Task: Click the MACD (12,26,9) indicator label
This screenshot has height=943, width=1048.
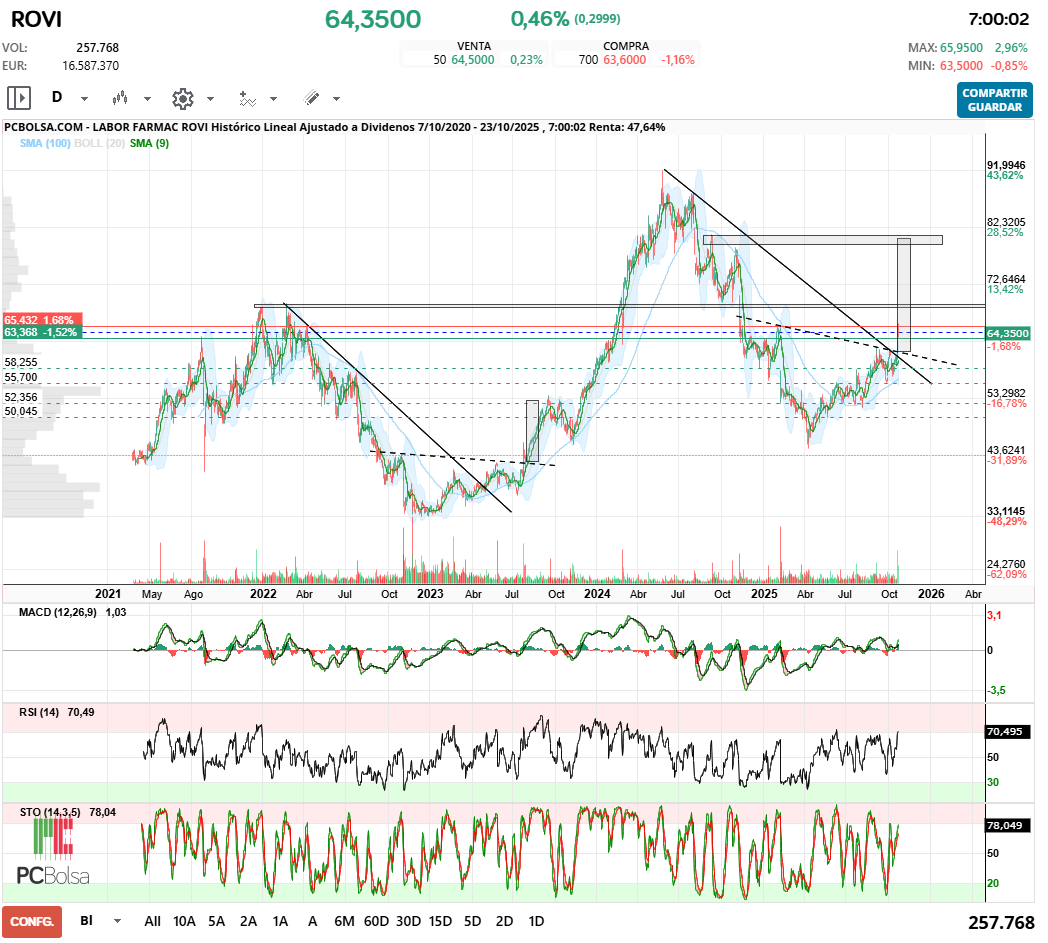Action: point(58,611)
